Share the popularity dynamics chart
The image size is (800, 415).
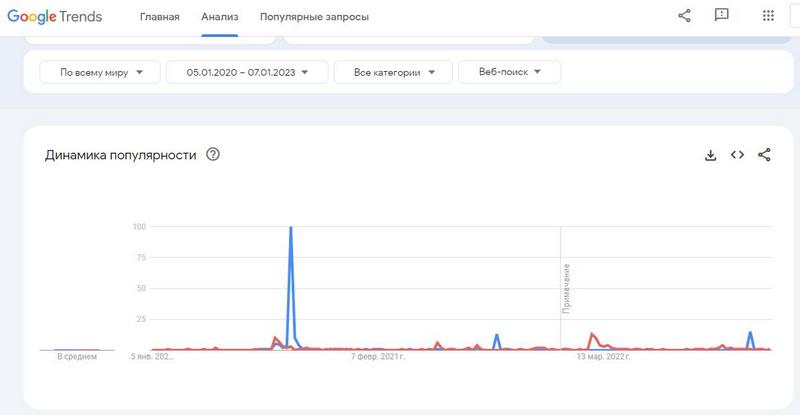764,155
